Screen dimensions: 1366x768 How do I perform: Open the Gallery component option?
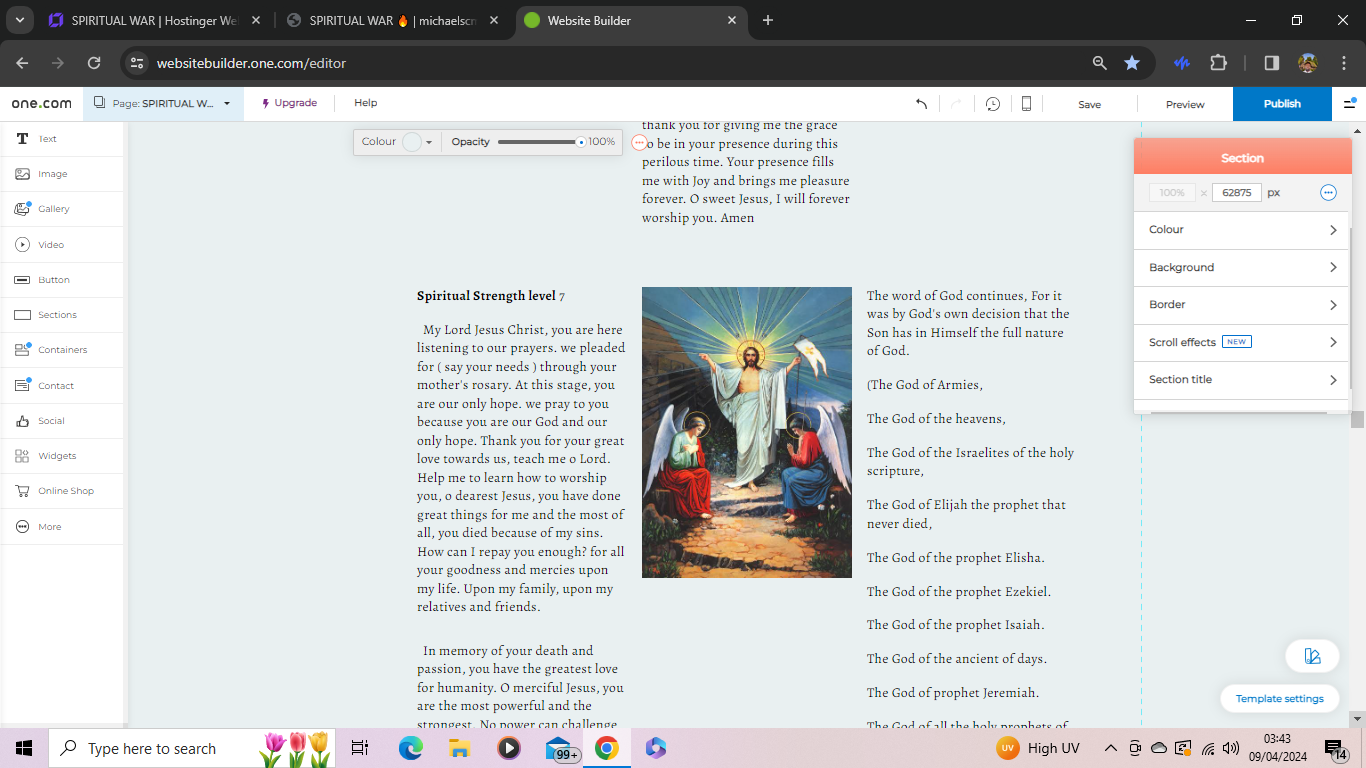click(x=62, y=209)
